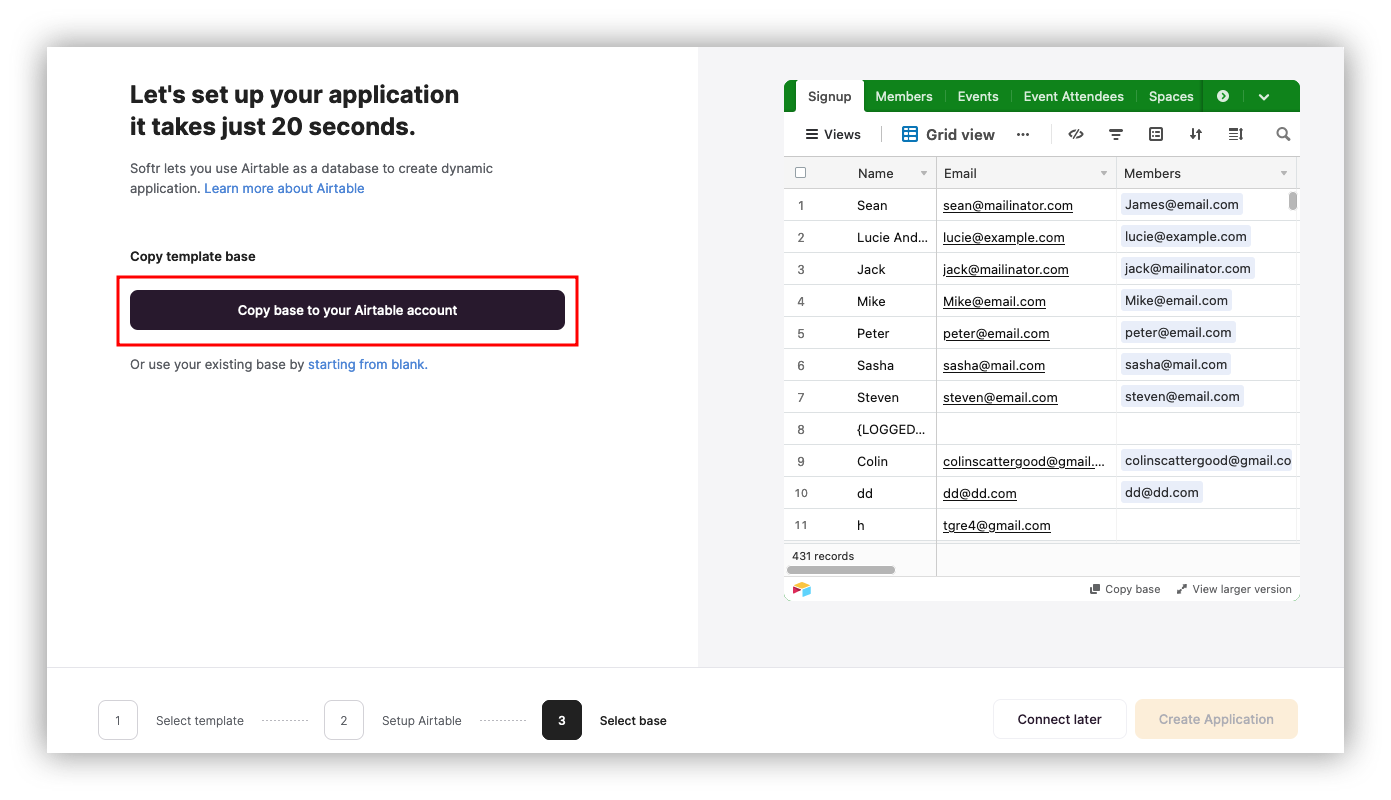Screen dimensions: 1391x800
Task: Click the 431 records count
Action: click(x=823, y=556)
